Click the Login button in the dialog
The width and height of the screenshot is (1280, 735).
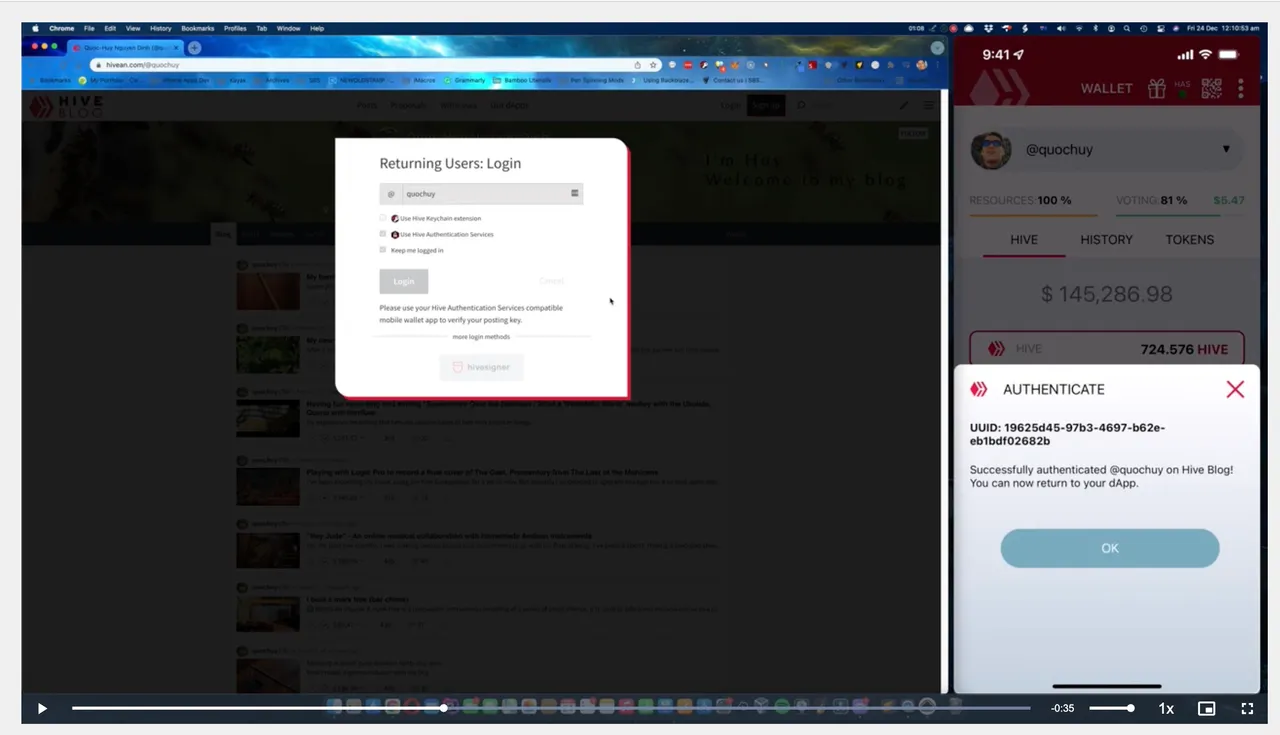404,281
